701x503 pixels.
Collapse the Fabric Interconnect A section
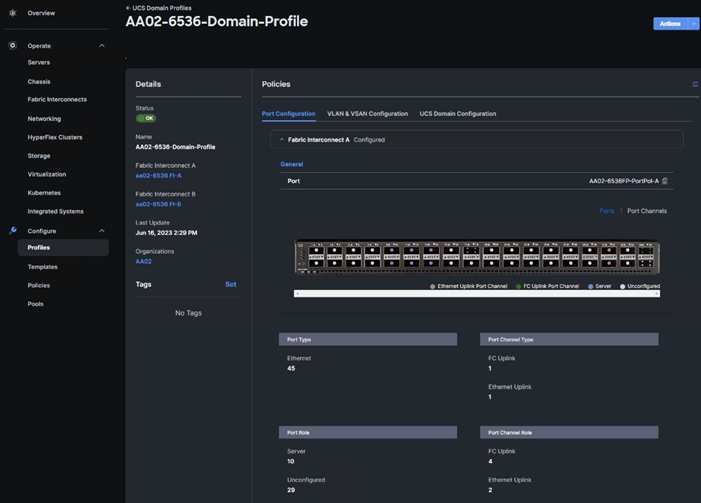pos(282,139)
